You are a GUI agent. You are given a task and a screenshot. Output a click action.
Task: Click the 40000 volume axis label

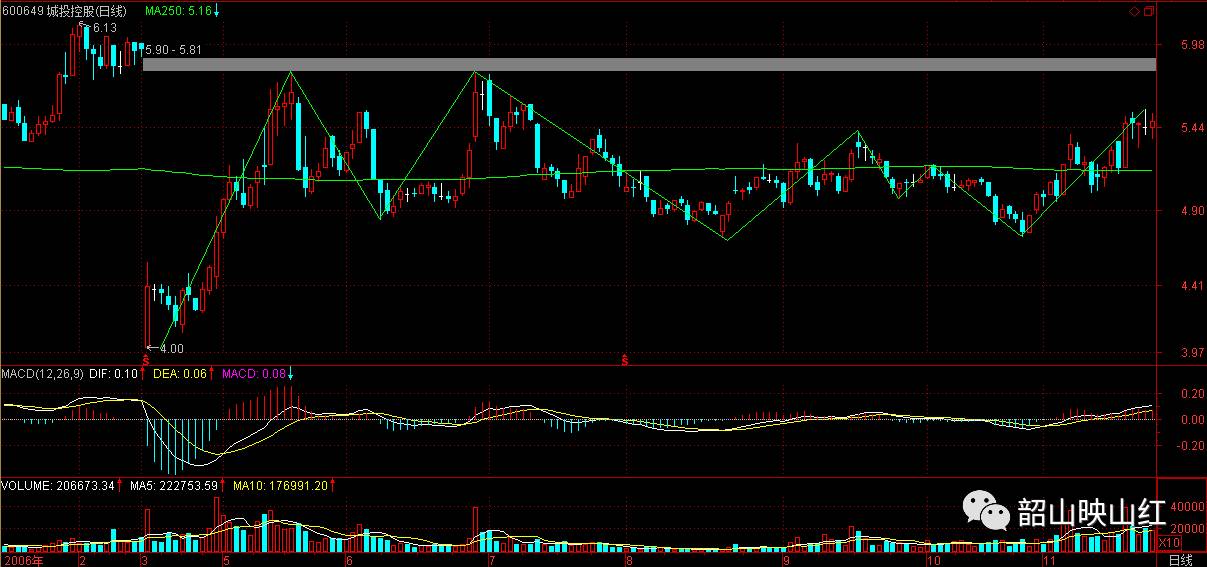coord(1189,506)
